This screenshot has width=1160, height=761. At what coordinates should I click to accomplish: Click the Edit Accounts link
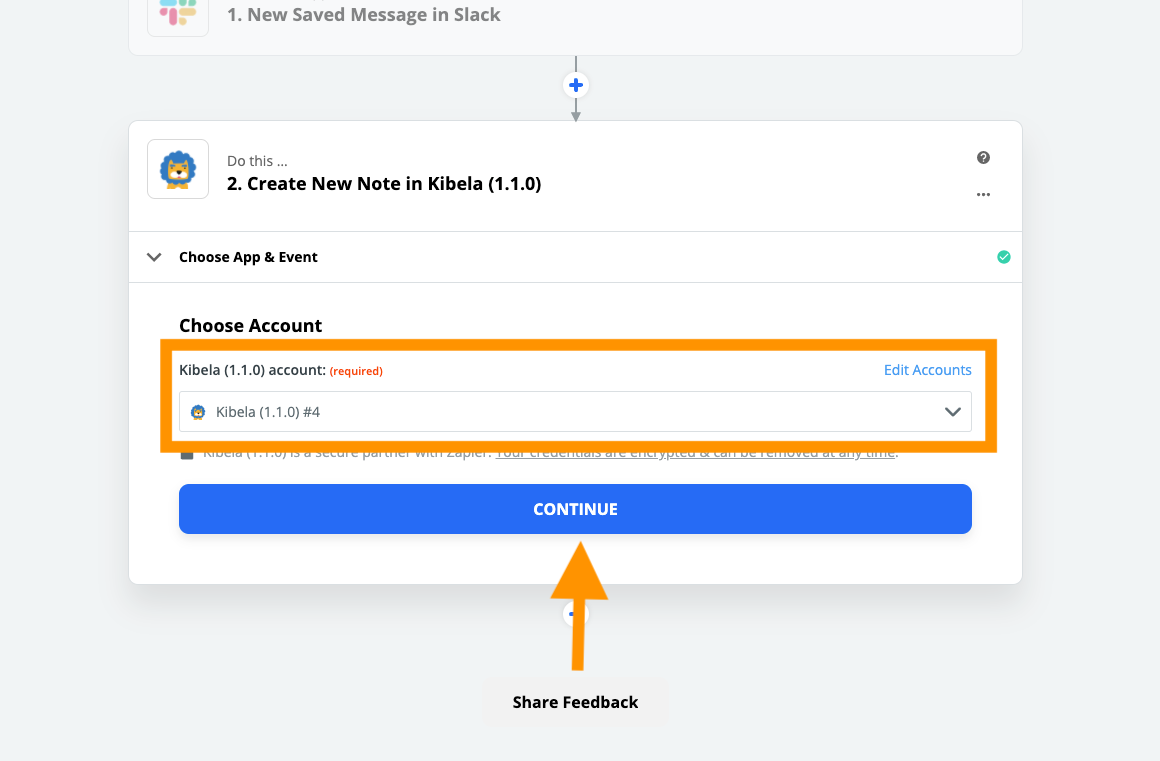pyautogui.click(x=927, y=370)
